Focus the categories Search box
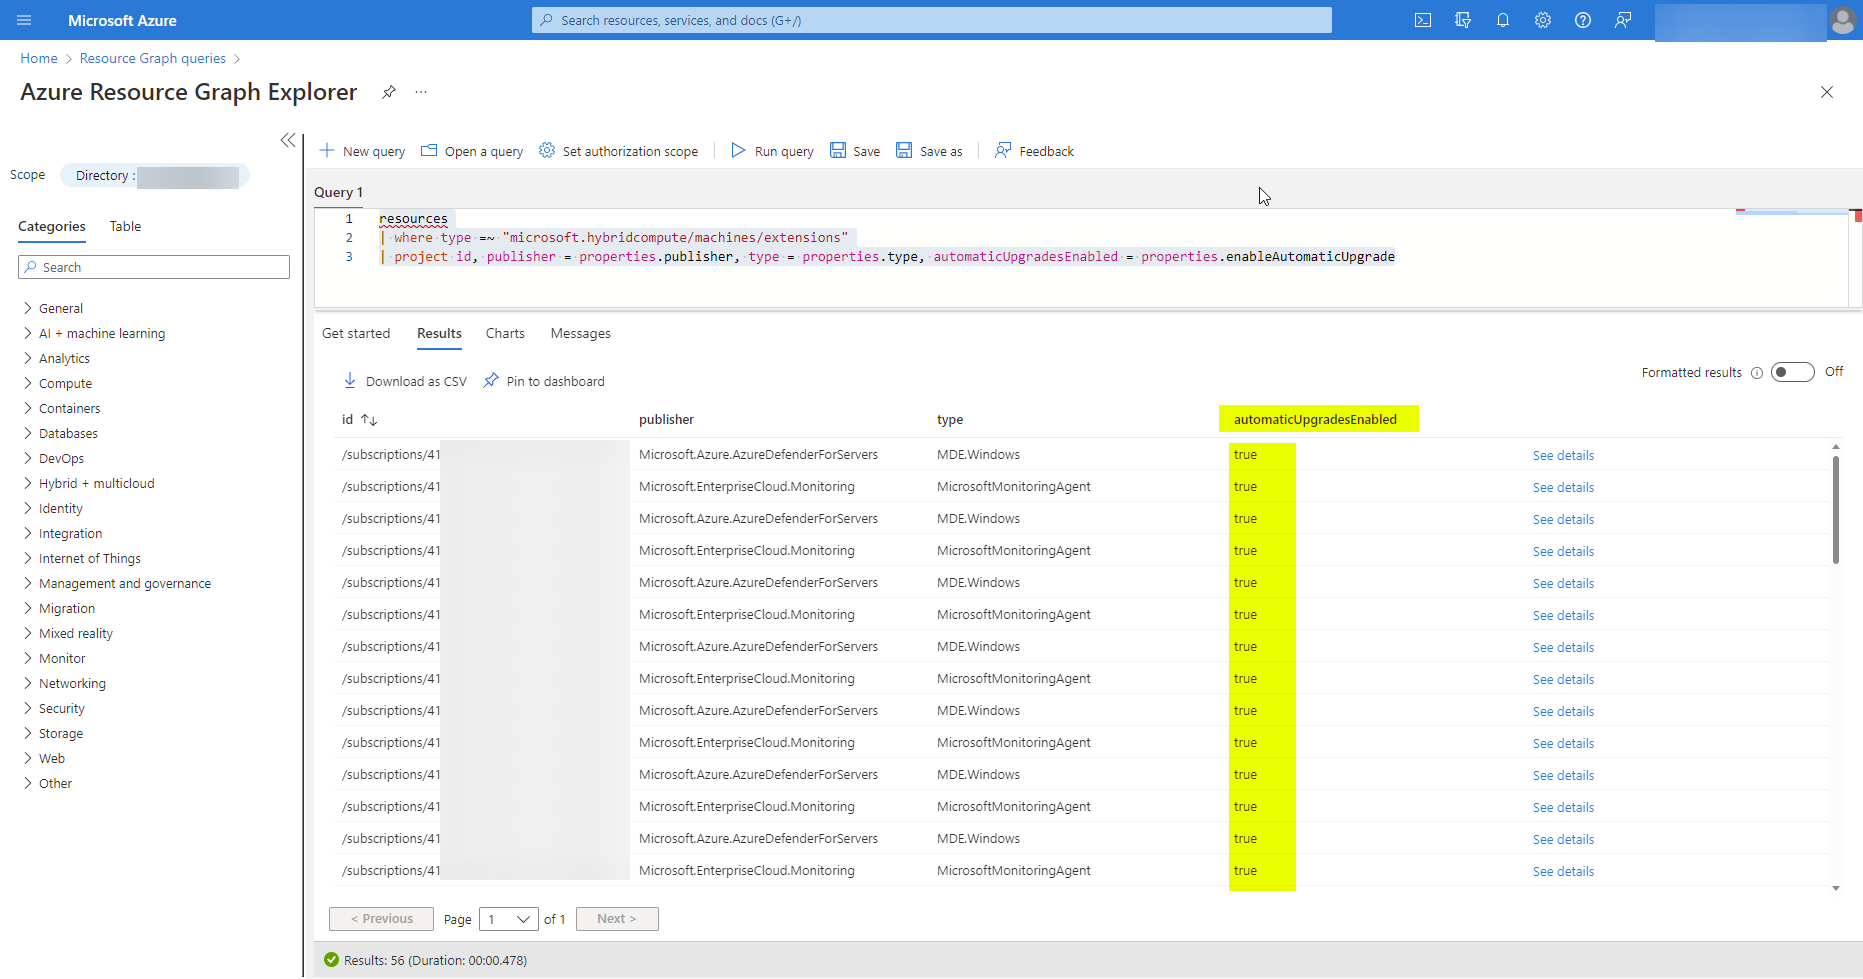 pyautogui.click(x=154, y=267)
